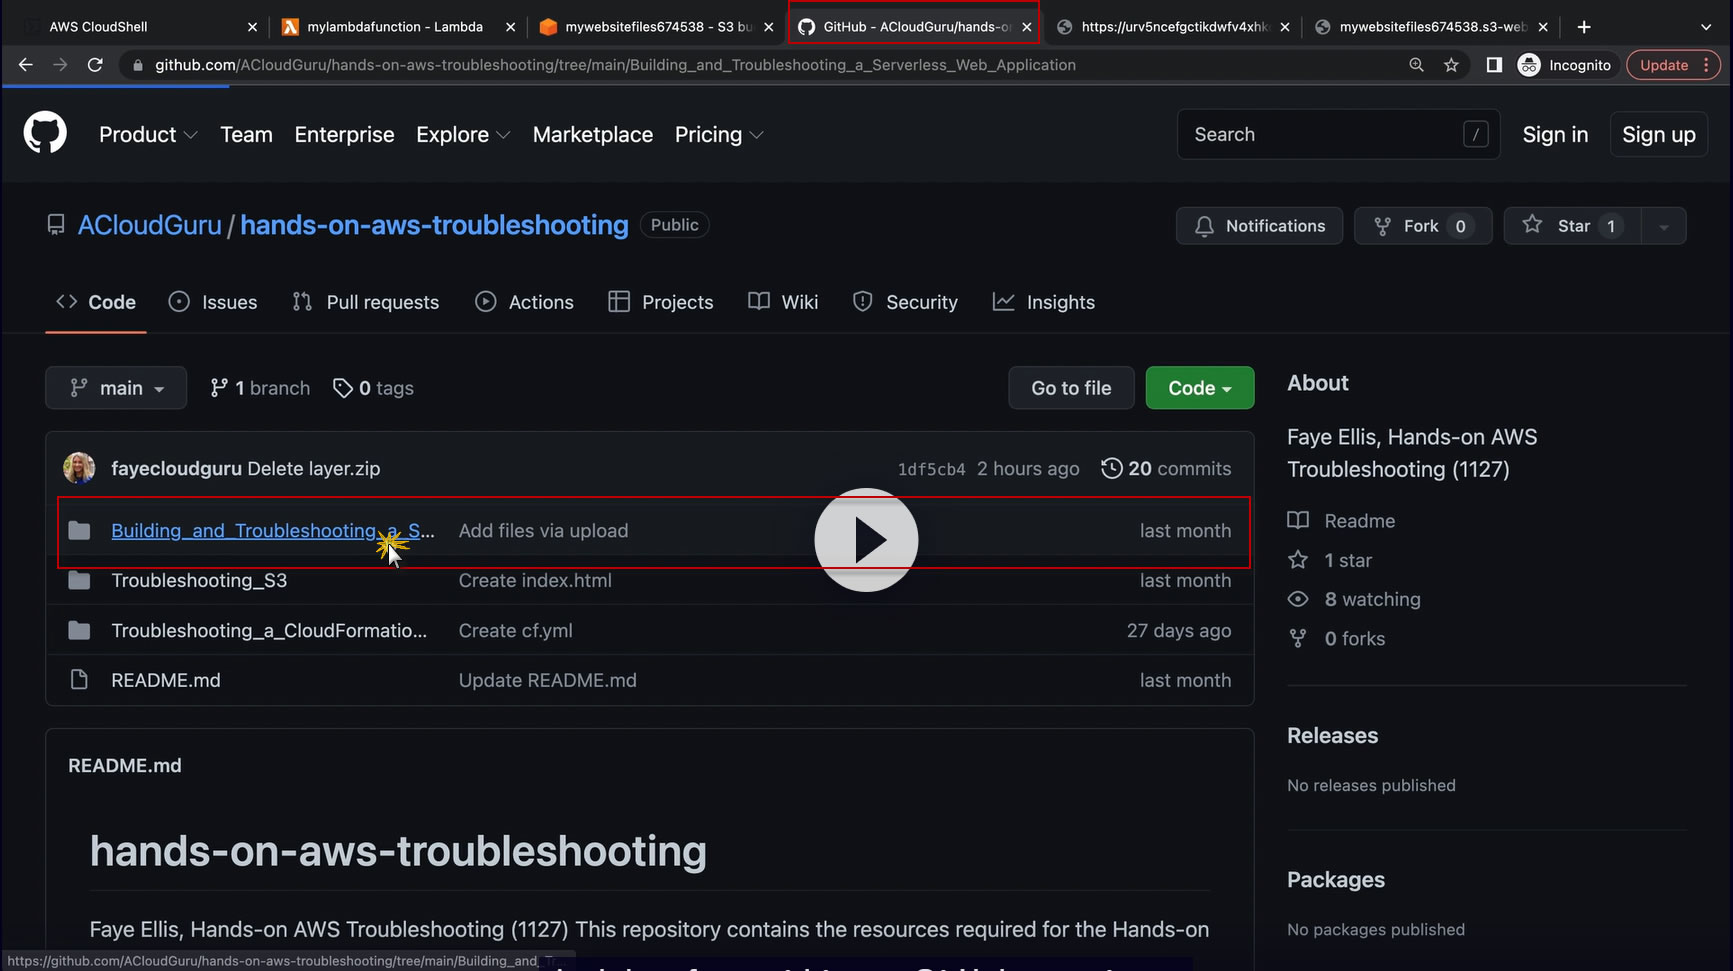View the 1 branch link
The image size is (1733, 971).
(x=260, y=388)
